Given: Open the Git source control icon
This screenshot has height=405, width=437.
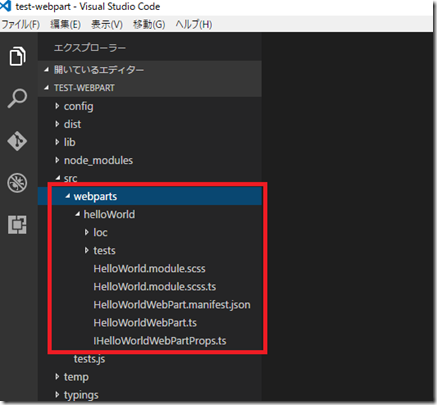Looking at the screenshot, I should point(17,141).
